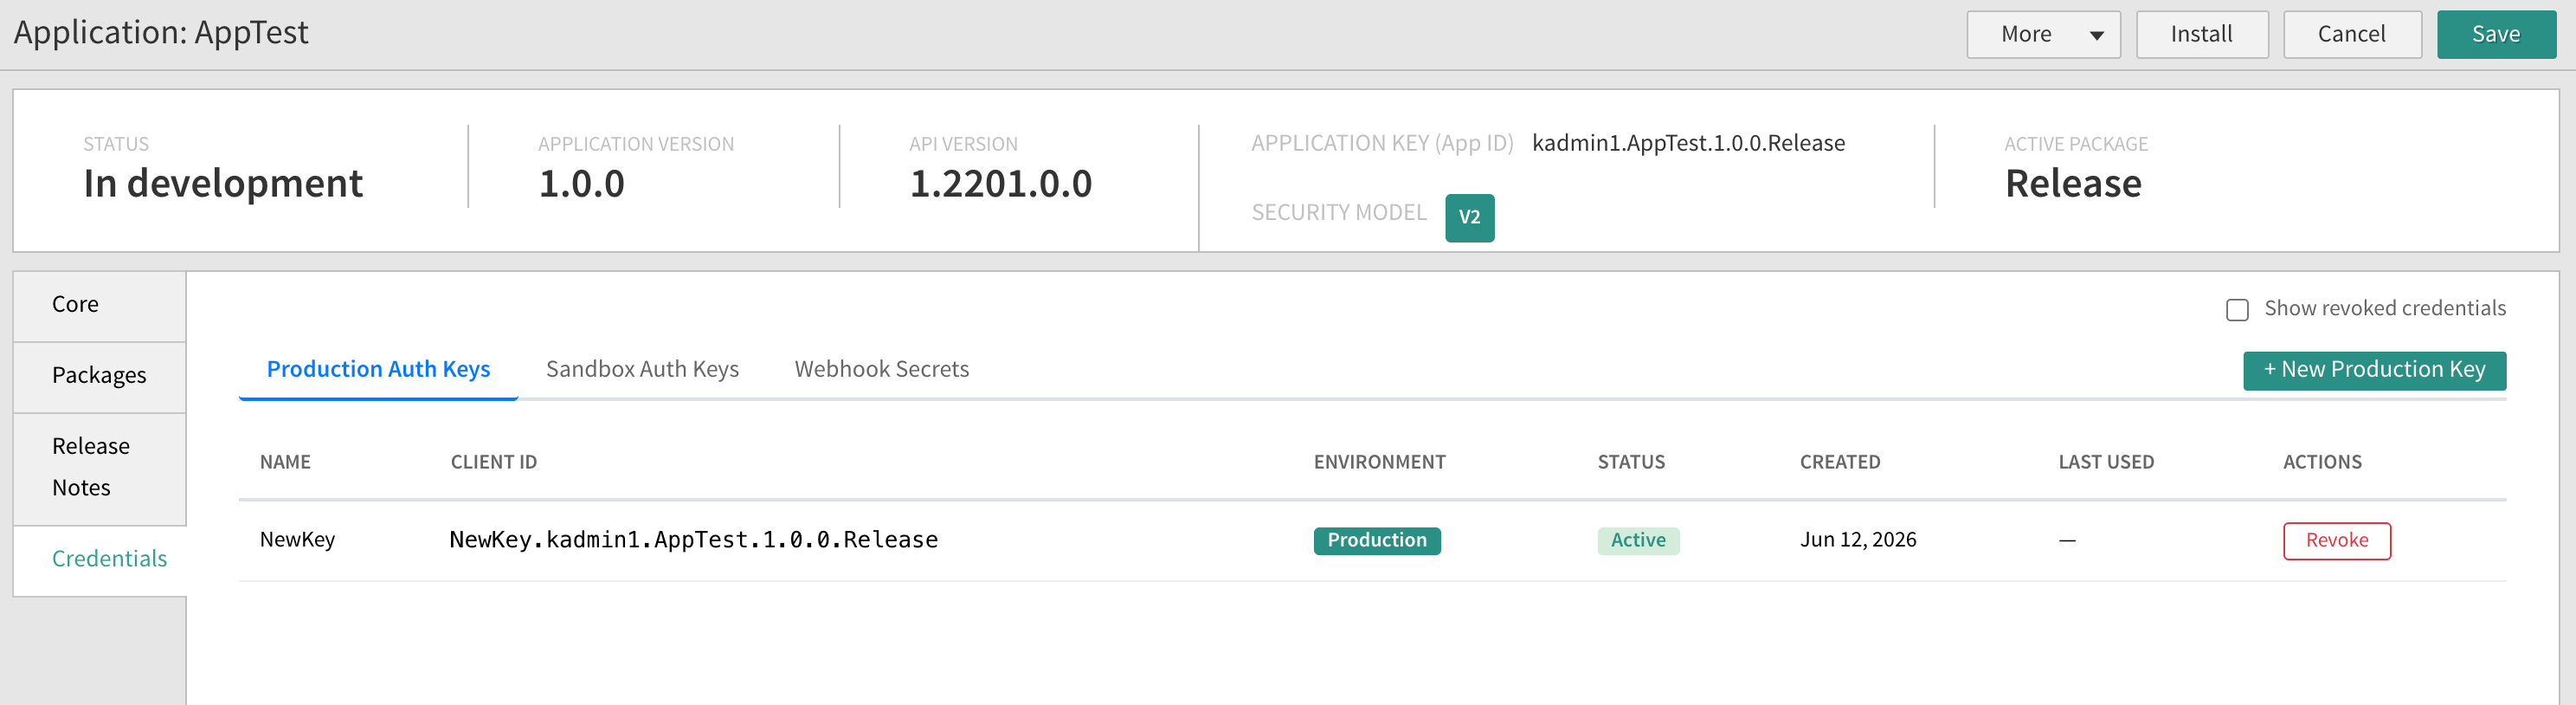Add a New Production Key

click(x=2373, y=370)
